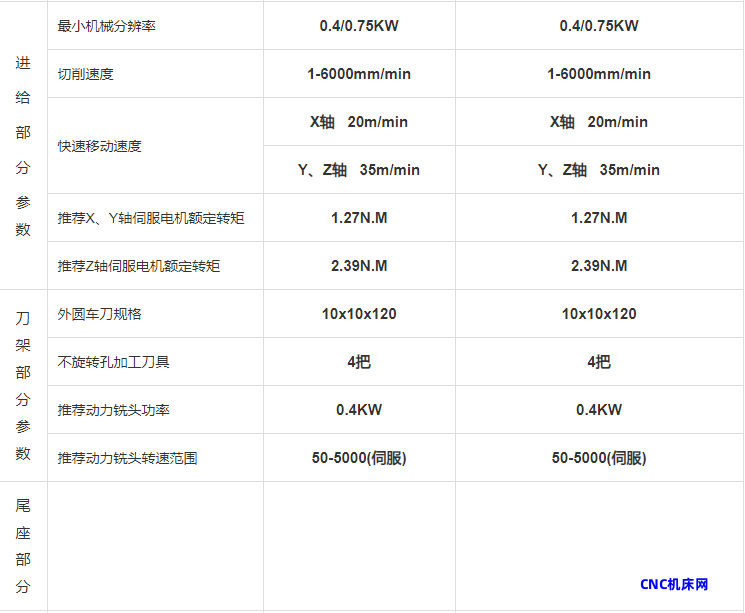
Task: Click the left column 50-5000(伺服) value
Action: pyautogui.click(x=359, y=458)
